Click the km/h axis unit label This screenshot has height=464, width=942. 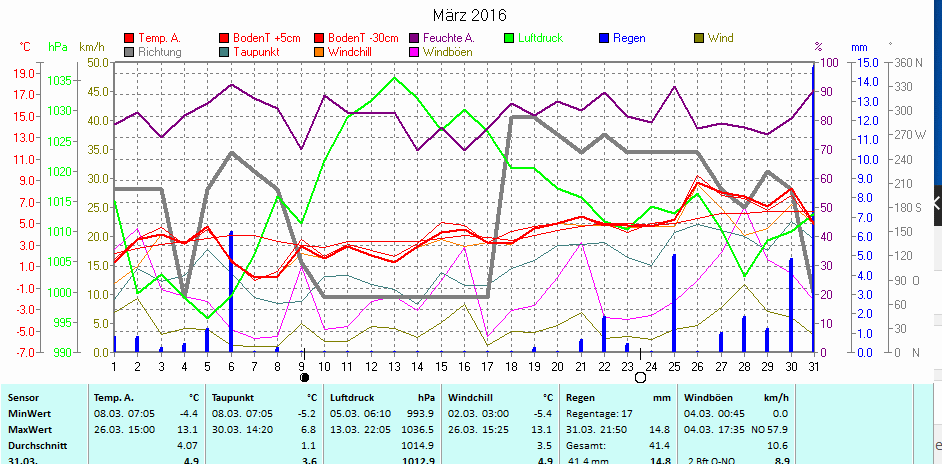(x=92, y=47)
